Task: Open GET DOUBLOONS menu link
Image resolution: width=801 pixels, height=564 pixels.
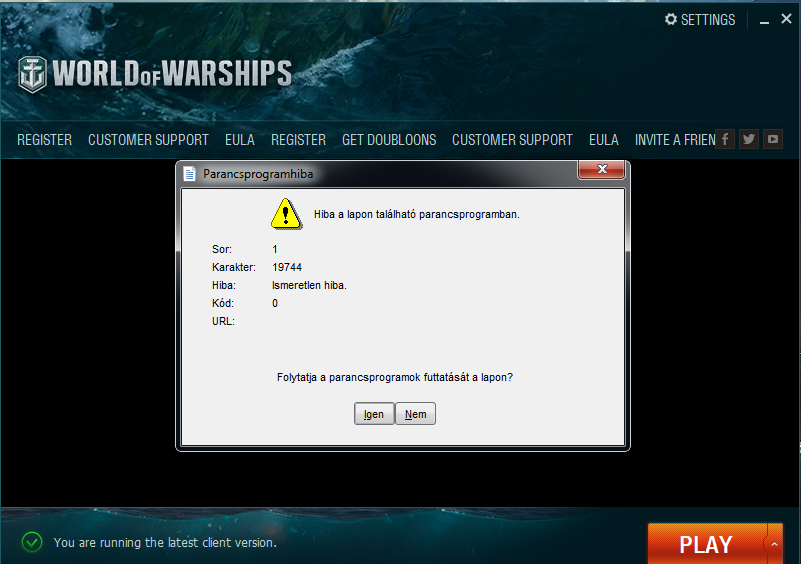Action: [389, 139]
